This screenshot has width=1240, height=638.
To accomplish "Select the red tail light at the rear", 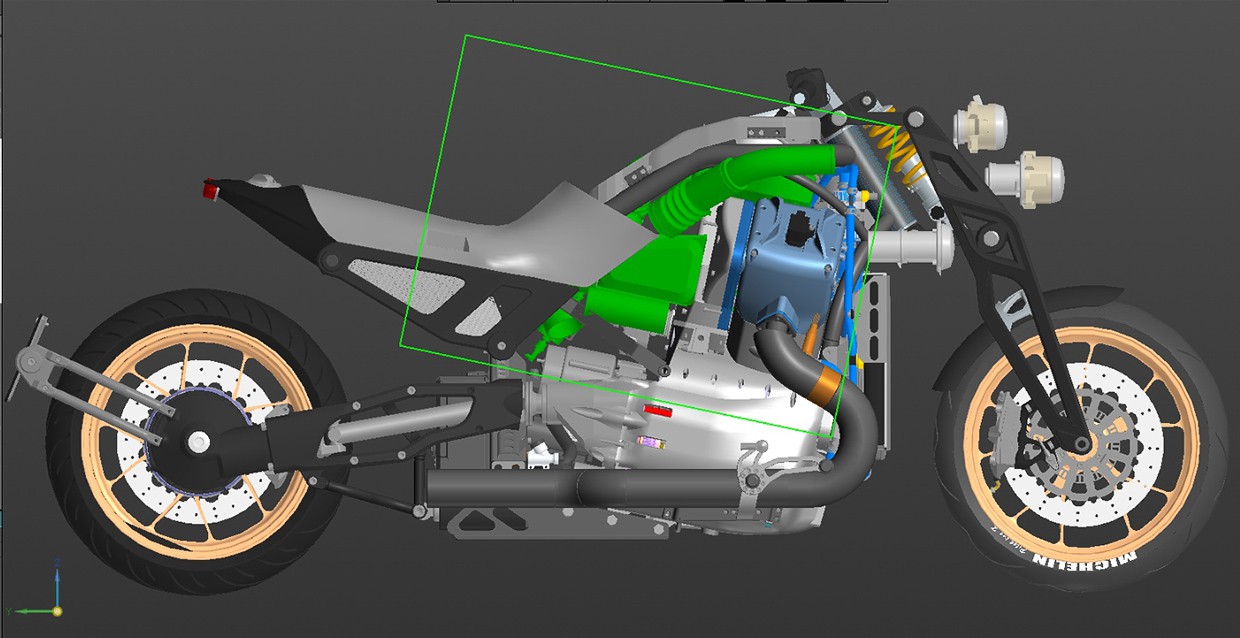I will [x=210, y=188].
